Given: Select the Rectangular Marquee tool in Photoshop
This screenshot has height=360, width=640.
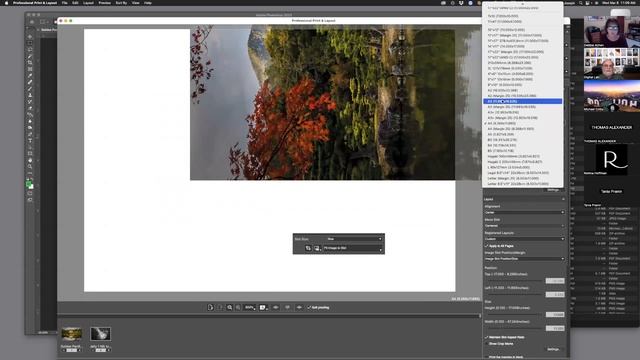Looking at the screenshot, I should tap(30, 43).
